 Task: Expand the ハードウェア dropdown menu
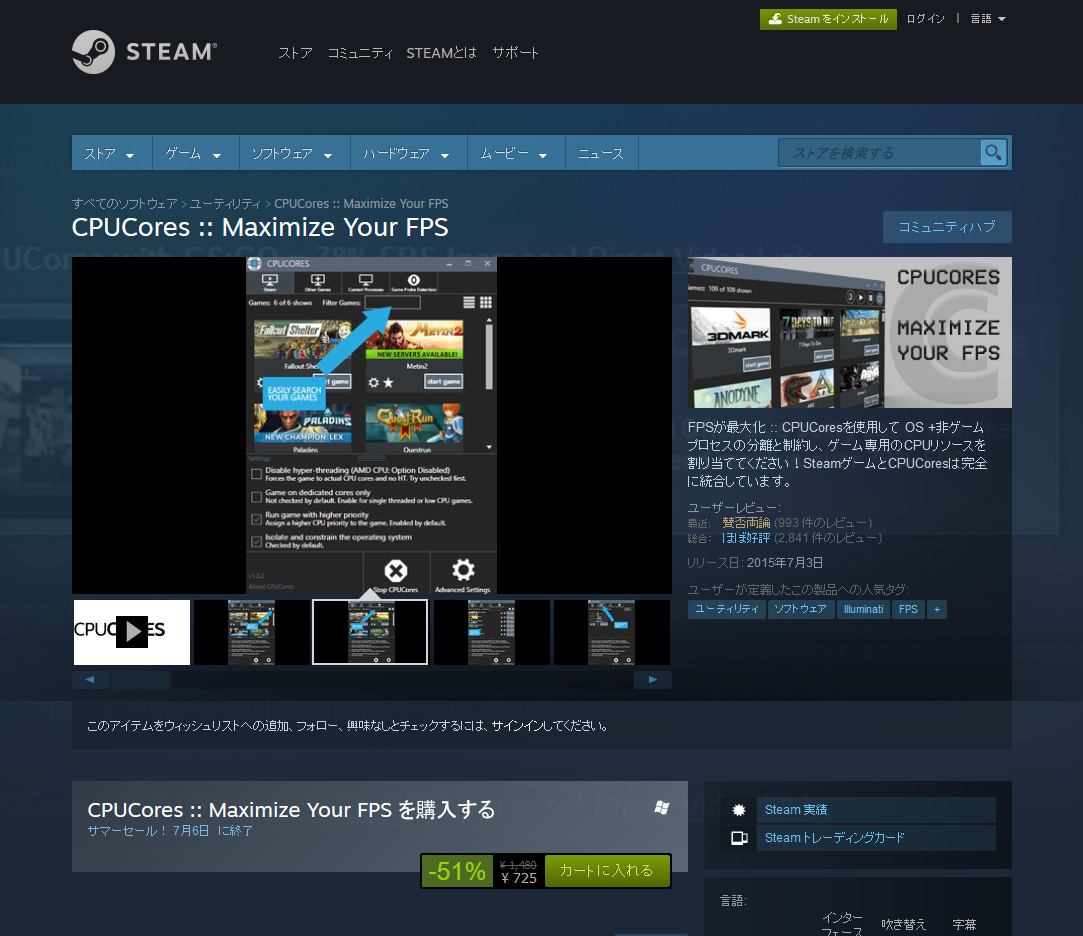pos(408,153)
